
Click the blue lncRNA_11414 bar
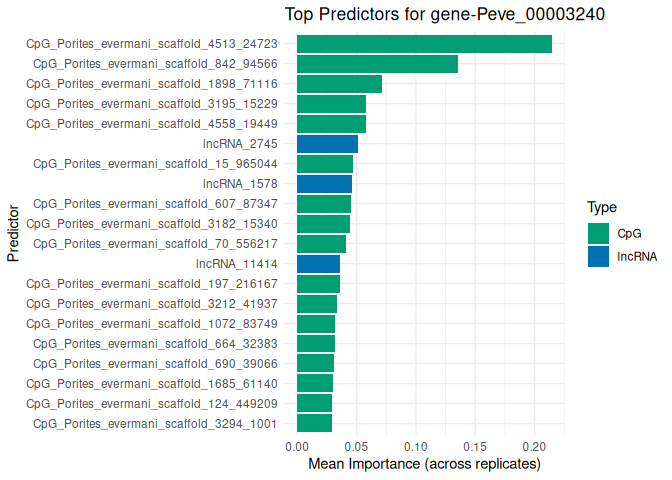(318, 264)
